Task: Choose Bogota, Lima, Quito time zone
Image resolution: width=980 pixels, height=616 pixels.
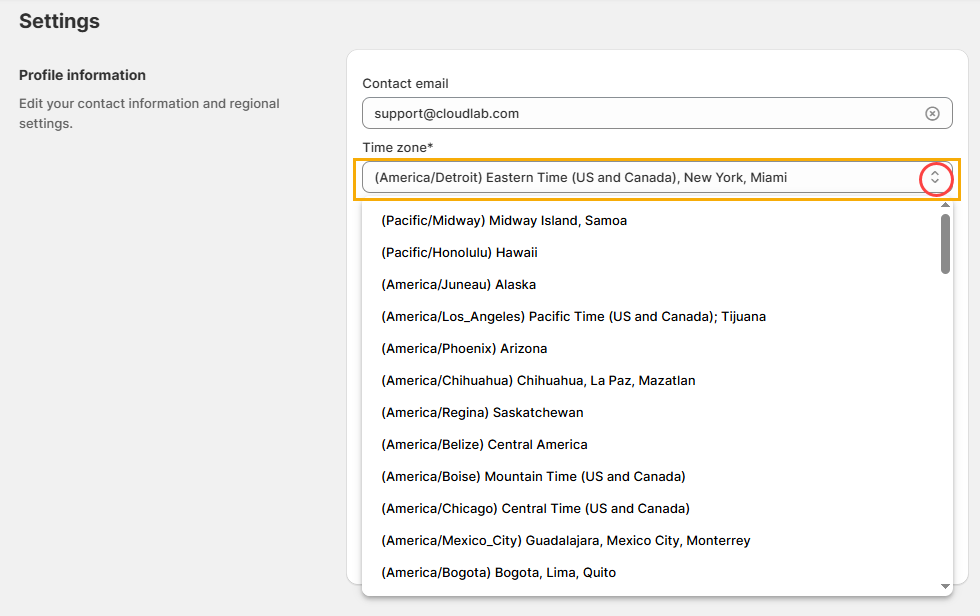Action: tap(498, 573)
